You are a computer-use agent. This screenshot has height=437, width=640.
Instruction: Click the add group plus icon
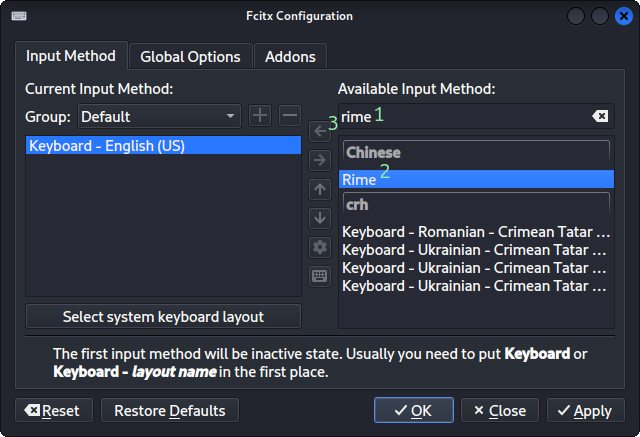pyautogui.click(x=260, y=116)
